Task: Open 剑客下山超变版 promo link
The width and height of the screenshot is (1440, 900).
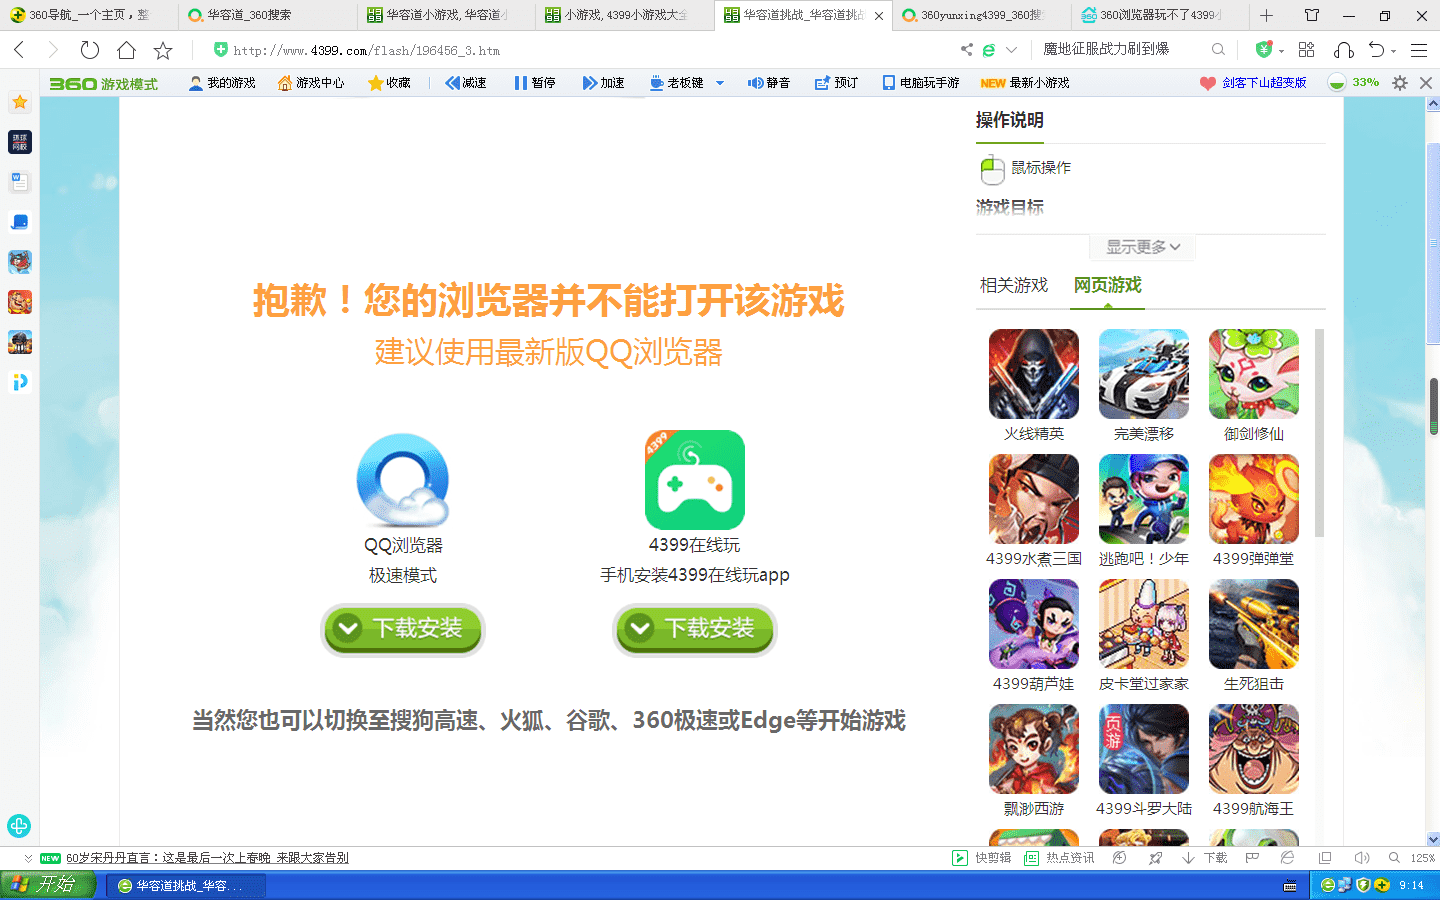Action: pyautogui.click(x=1254, y=83)
